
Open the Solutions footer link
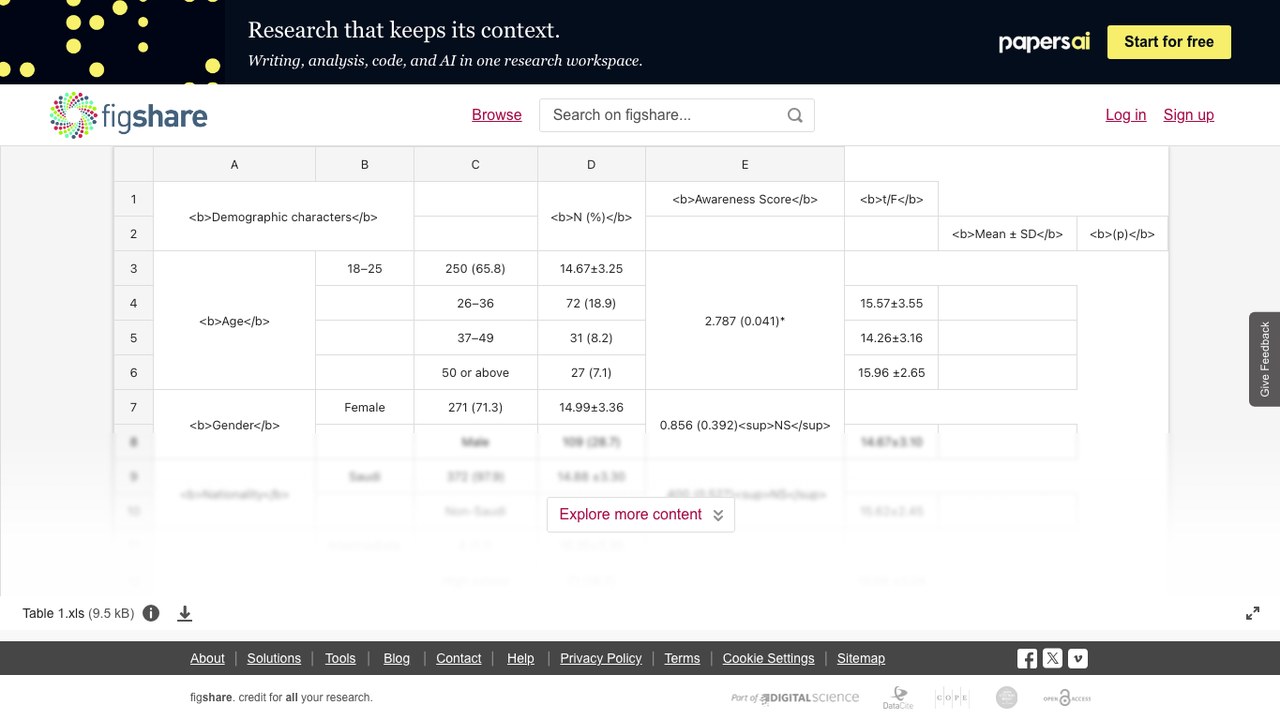[274, 658]
